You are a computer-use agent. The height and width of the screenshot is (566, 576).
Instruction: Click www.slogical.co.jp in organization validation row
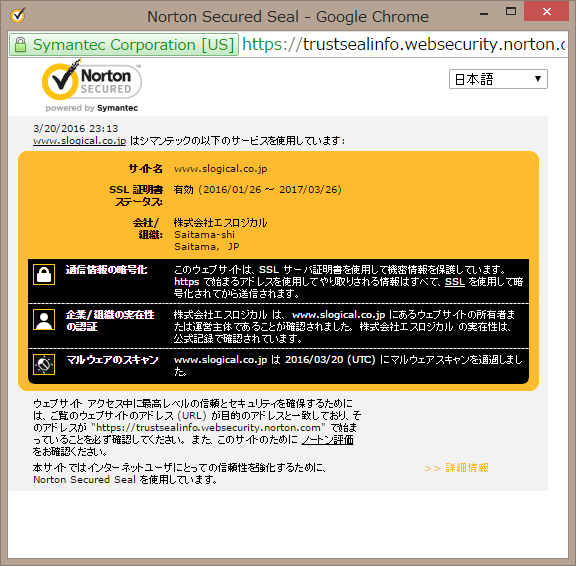click(x=338, y=315)
